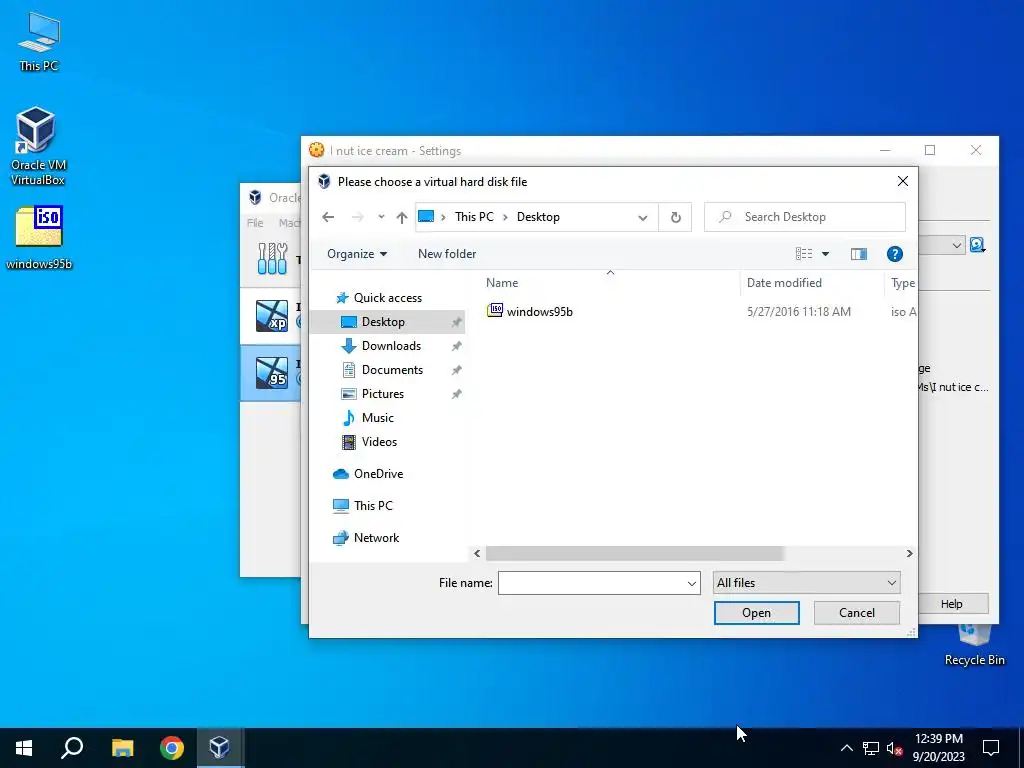Image resolution: width=1024 pixels, height=768 pixels.
Task: Open more view options dropdown
Action: [x=825, y=254]
